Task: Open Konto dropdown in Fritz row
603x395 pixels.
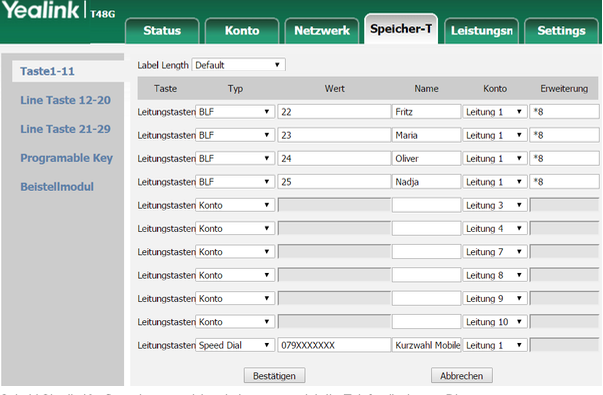Action: tap(495, 112)
